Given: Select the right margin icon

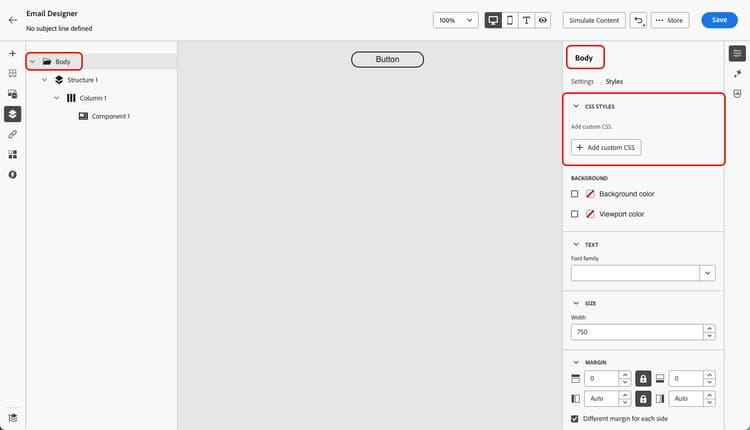Looking at the screenshot, I should pos(660,398).
